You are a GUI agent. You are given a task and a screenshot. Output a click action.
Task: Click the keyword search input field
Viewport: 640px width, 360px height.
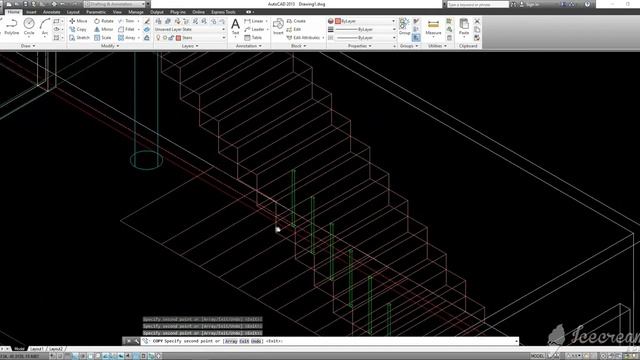(x=477, y=4)
